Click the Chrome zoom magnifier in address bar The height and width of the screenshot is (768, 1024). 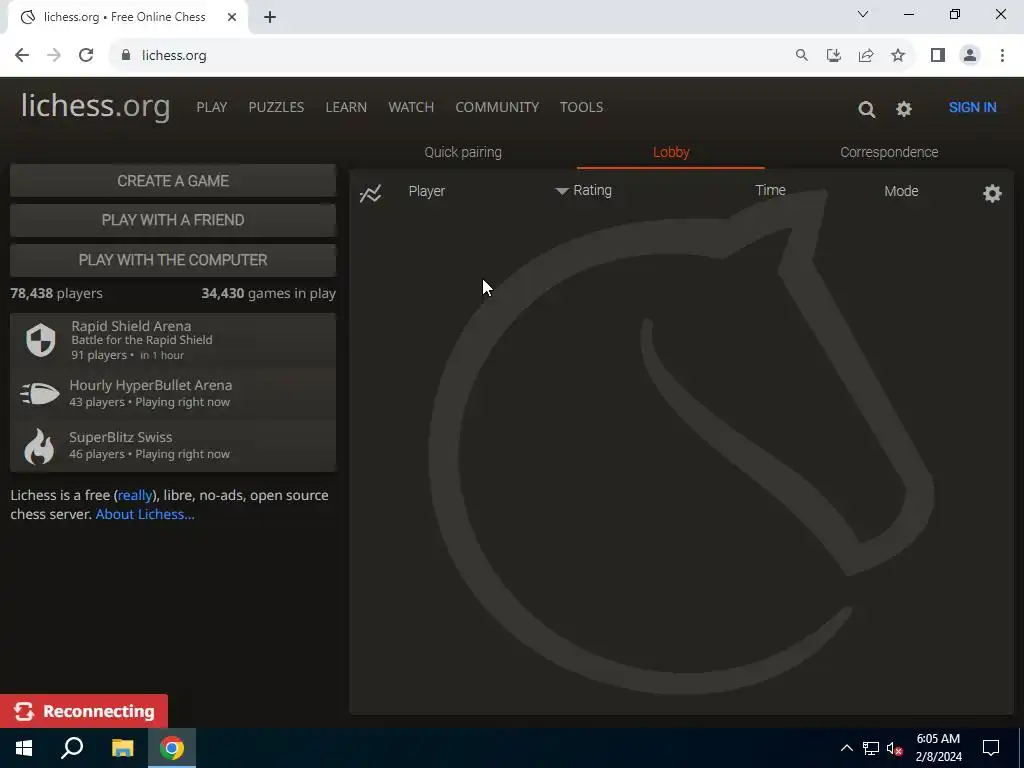pyautogui.click(x=801, y=56)
